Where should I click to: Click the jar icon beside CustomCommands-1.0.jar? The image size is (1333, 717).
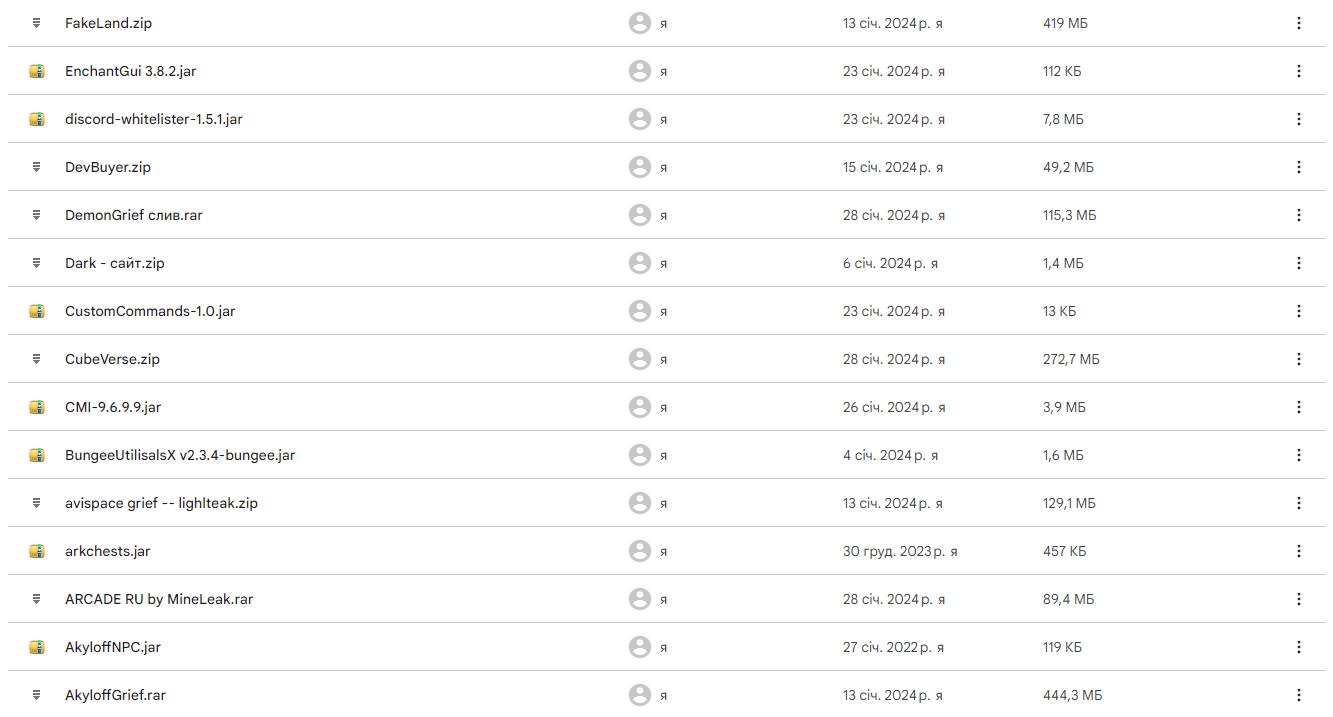pyautogui.click(x=37, y=311)
